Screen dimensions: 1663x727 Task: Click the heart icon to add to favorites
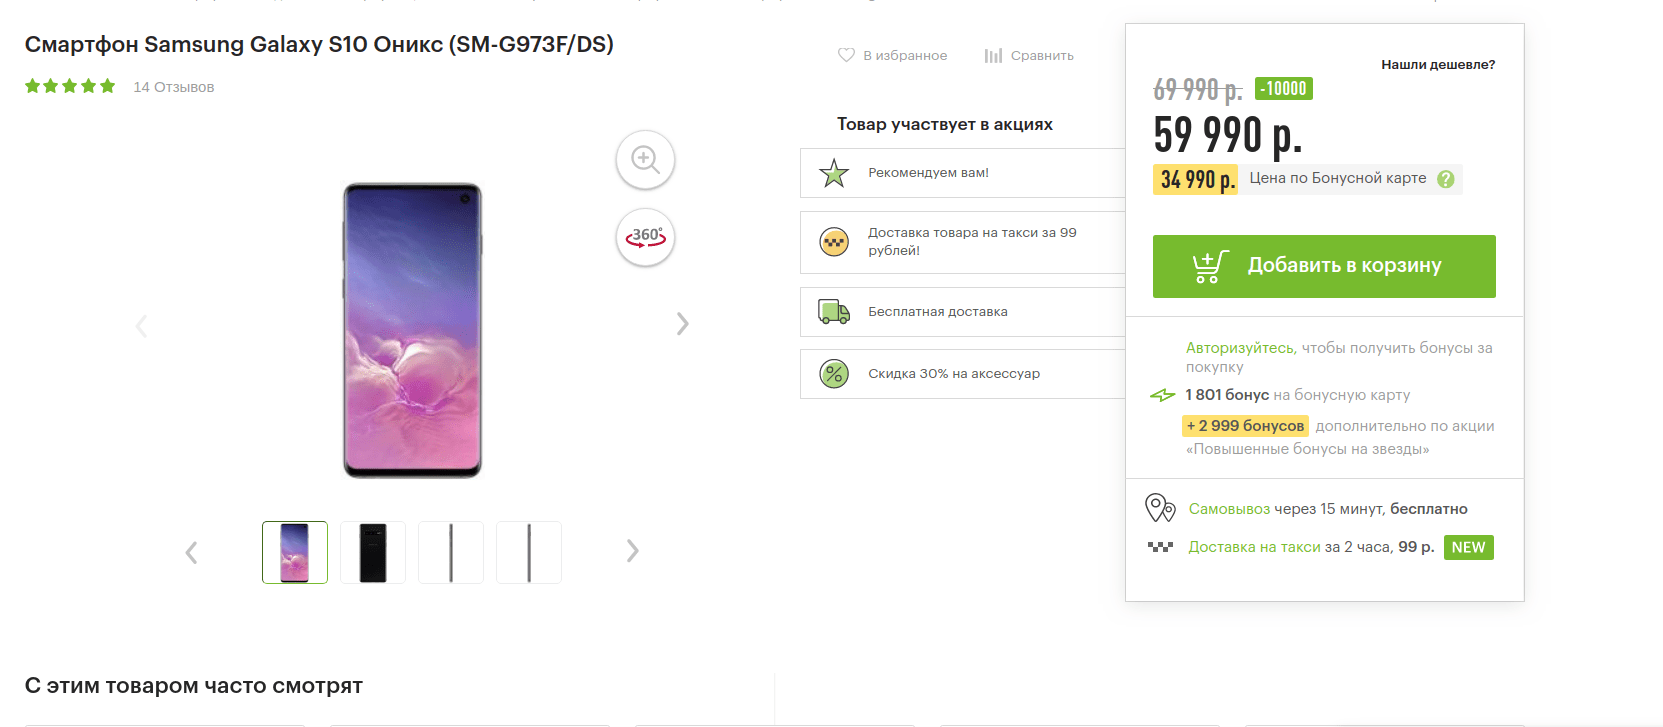846,55
